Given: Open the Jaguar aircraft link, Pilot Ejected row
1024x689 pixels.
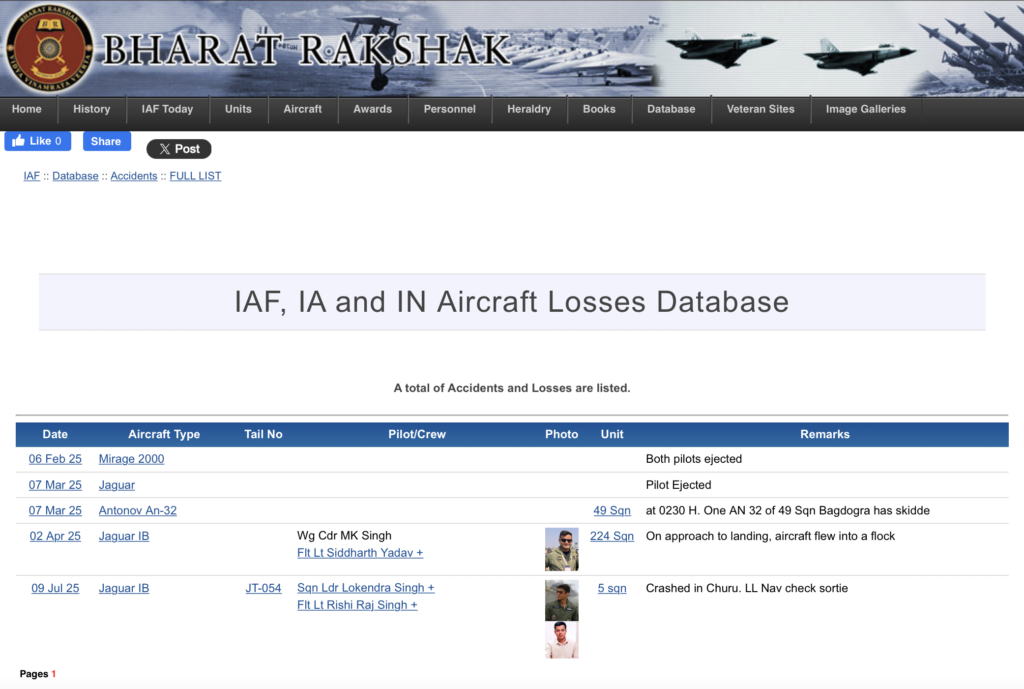Looking at the screenshot, I should 117,485.
